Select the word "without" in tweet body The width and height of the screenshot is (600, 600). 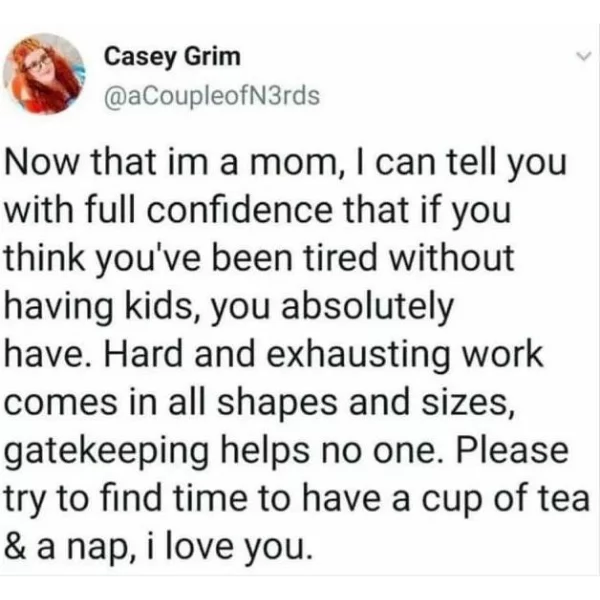point(451,258)
